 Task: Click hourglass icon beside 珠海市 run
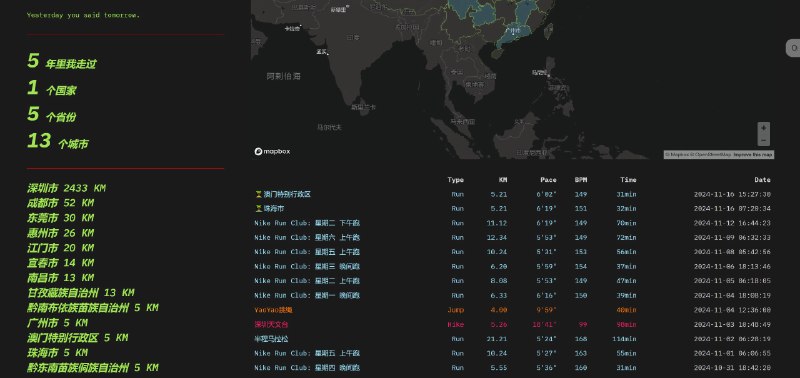point(258,209)
